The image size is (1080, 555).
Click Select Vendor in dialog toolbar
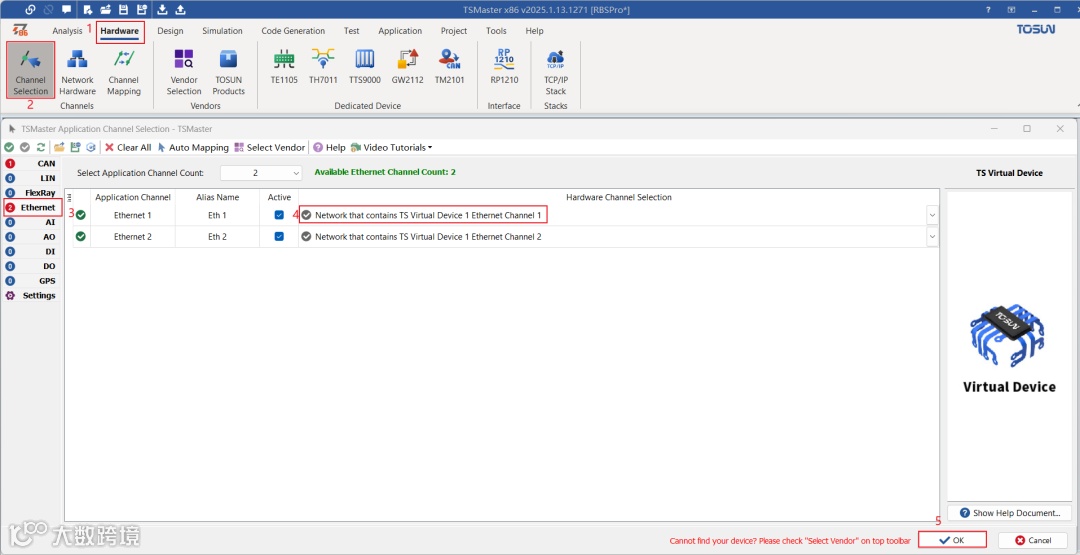click(269, 147)
